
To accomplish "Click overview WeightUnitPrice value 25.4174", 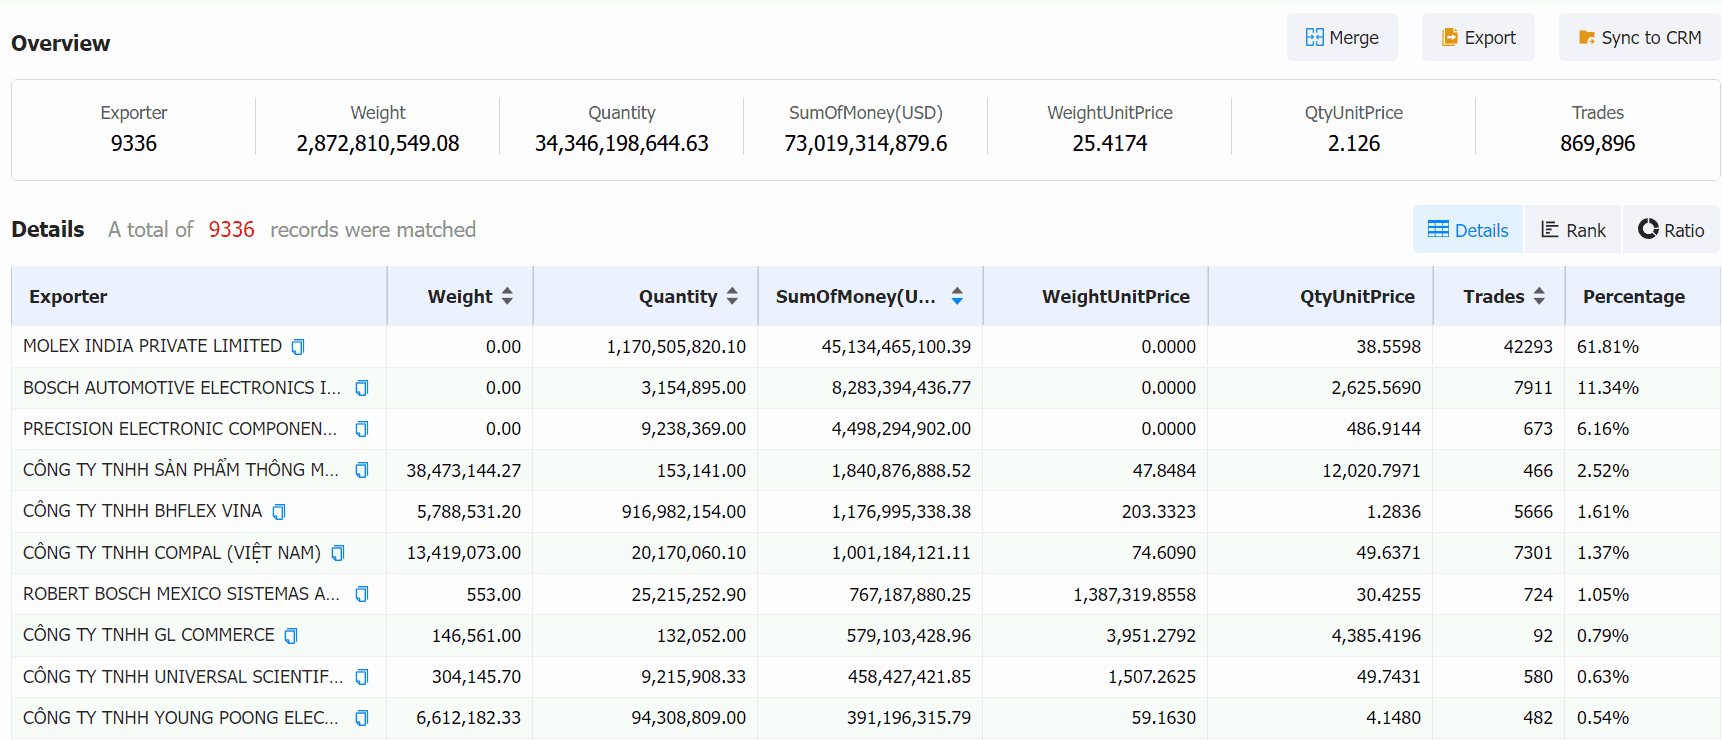I will pyautogui.click(x=1110, y=144).
